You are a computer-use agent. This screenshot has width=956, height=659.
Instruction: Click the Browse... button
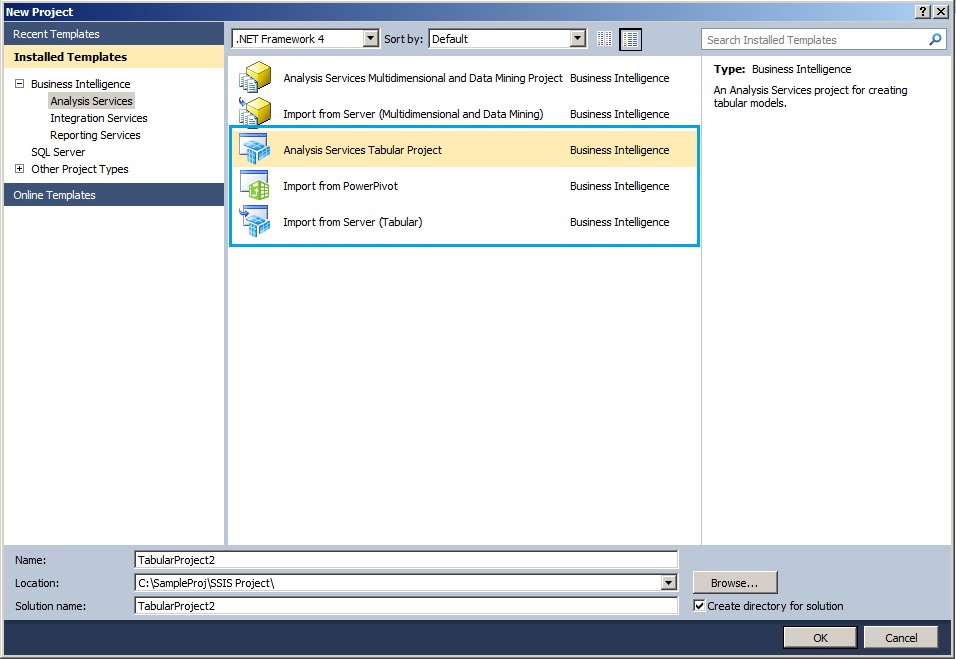735,583
